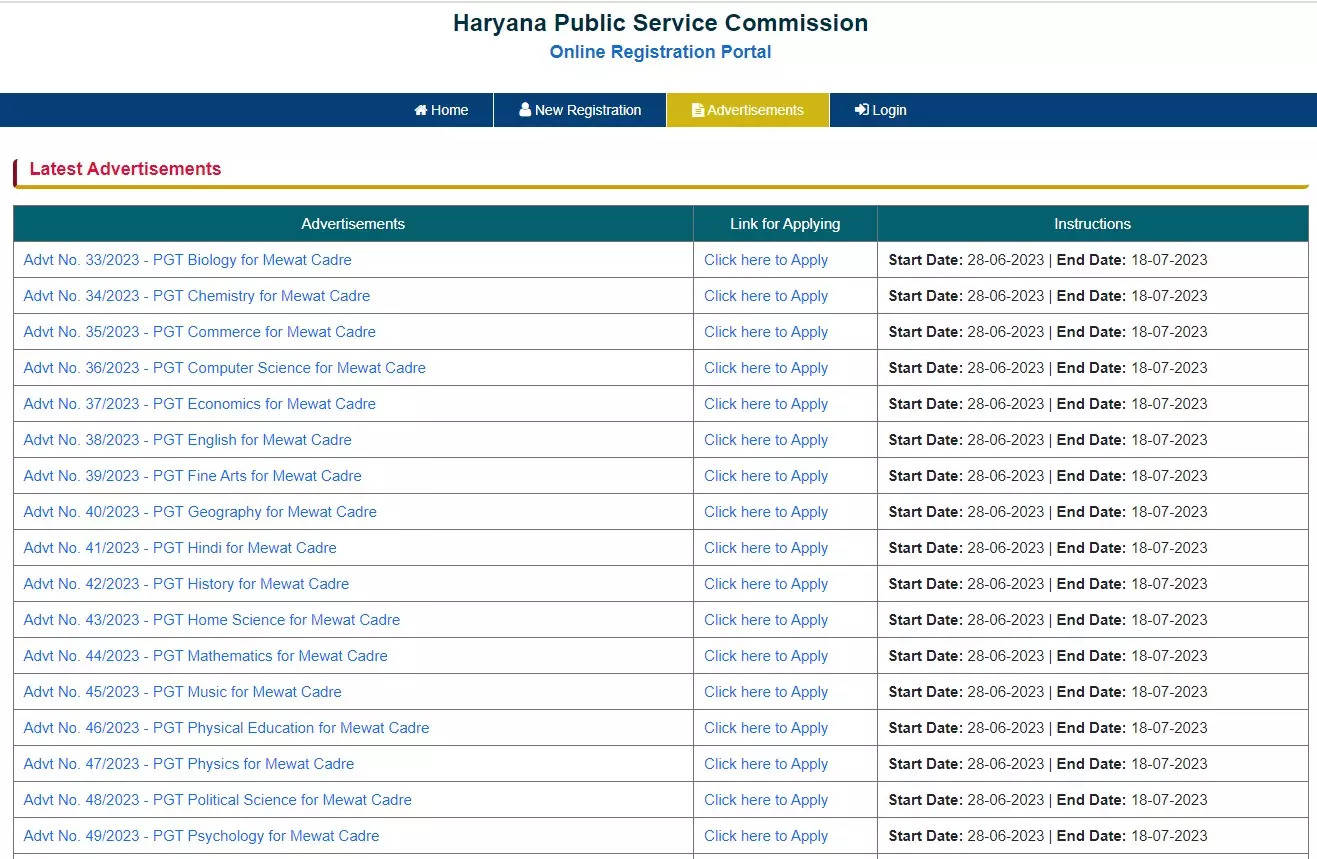This screenshot has height=859, width=1317.
Task: Click here to Apply for PGT Physics
Action: point(766,764)
